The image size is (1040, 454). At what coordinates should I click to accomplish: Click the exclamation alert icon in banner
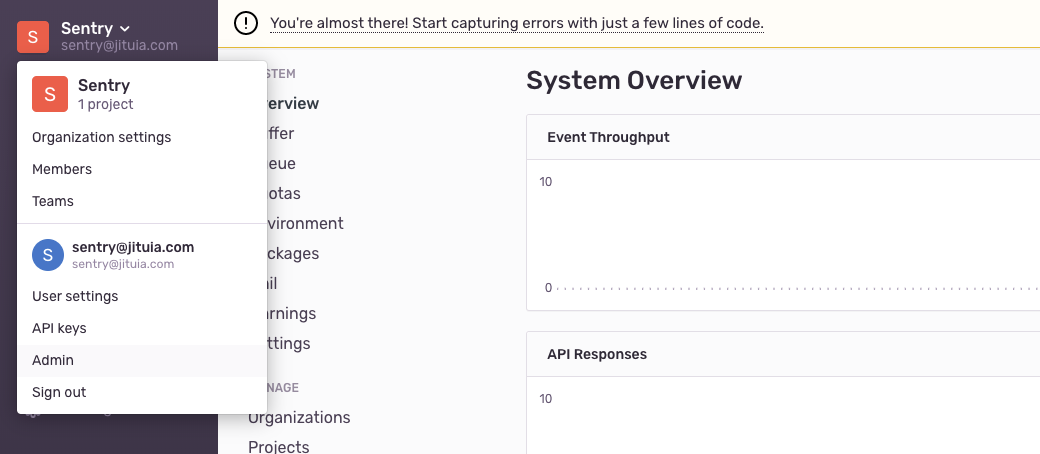point(245,22)
